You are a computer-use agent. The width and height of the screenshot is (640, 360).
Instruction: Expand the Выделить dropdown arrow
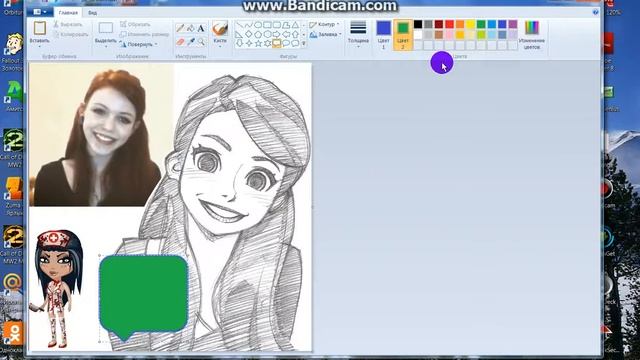(x=106, y=47)
